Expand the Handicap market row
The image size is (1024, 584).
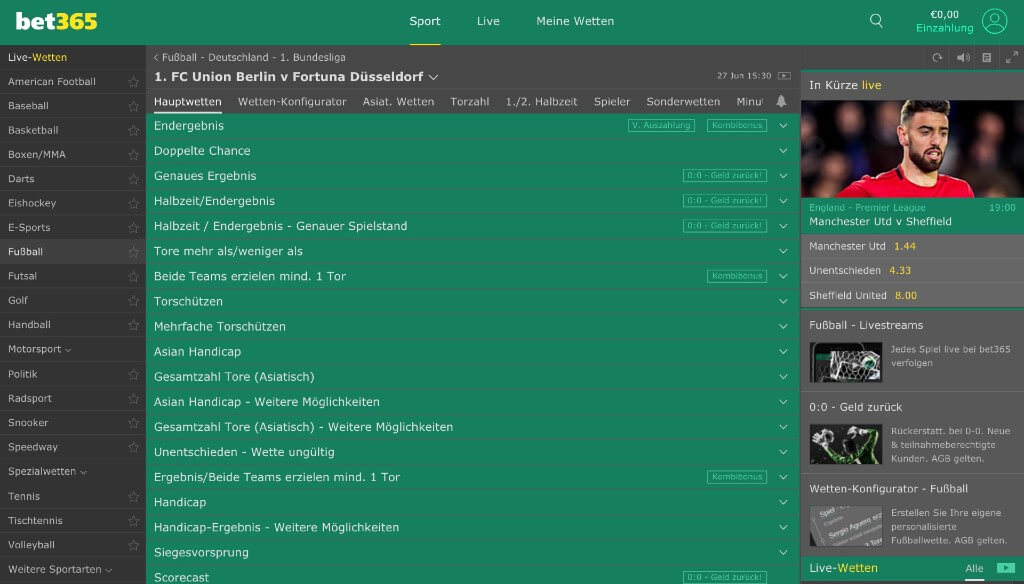(x=473, y=502)
